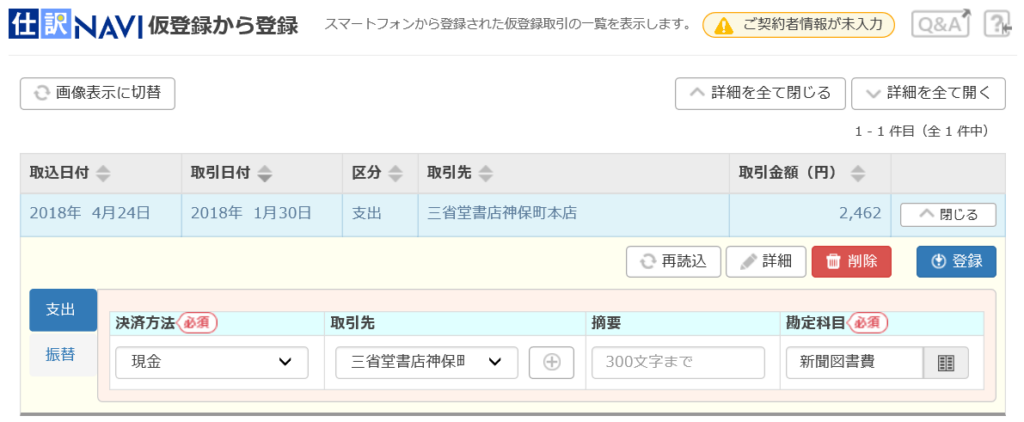Image resolution: width=1024 pixels, height=422 pixels.
Task: Switch view with 画像表示に切替 button
Action: (98, 93)
